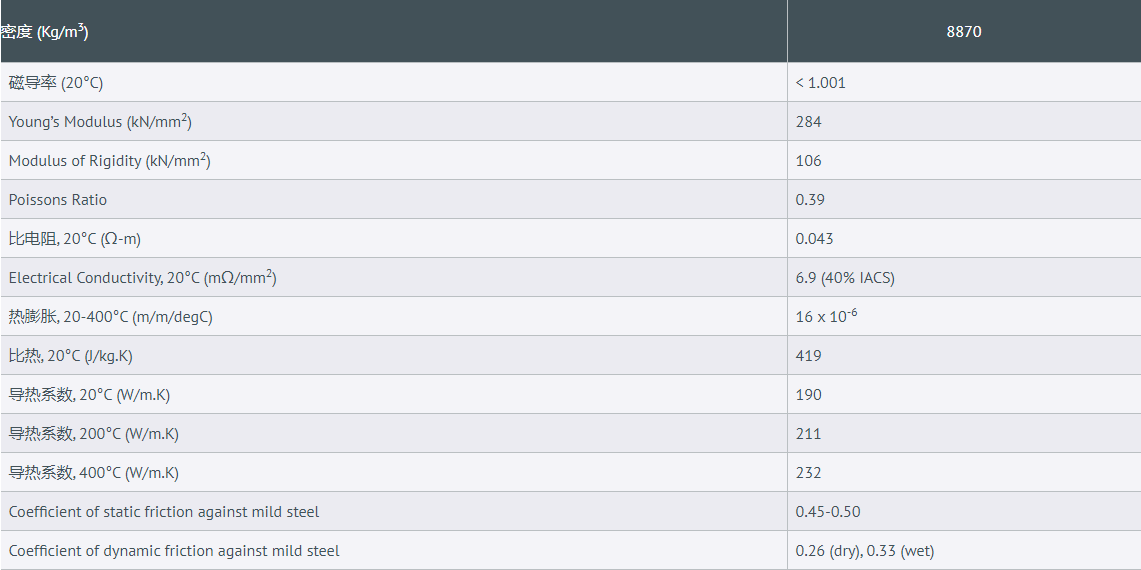The image size is (1141, 570).
Task: Select the static friction coefficient label
Action: tap(164, 512)
